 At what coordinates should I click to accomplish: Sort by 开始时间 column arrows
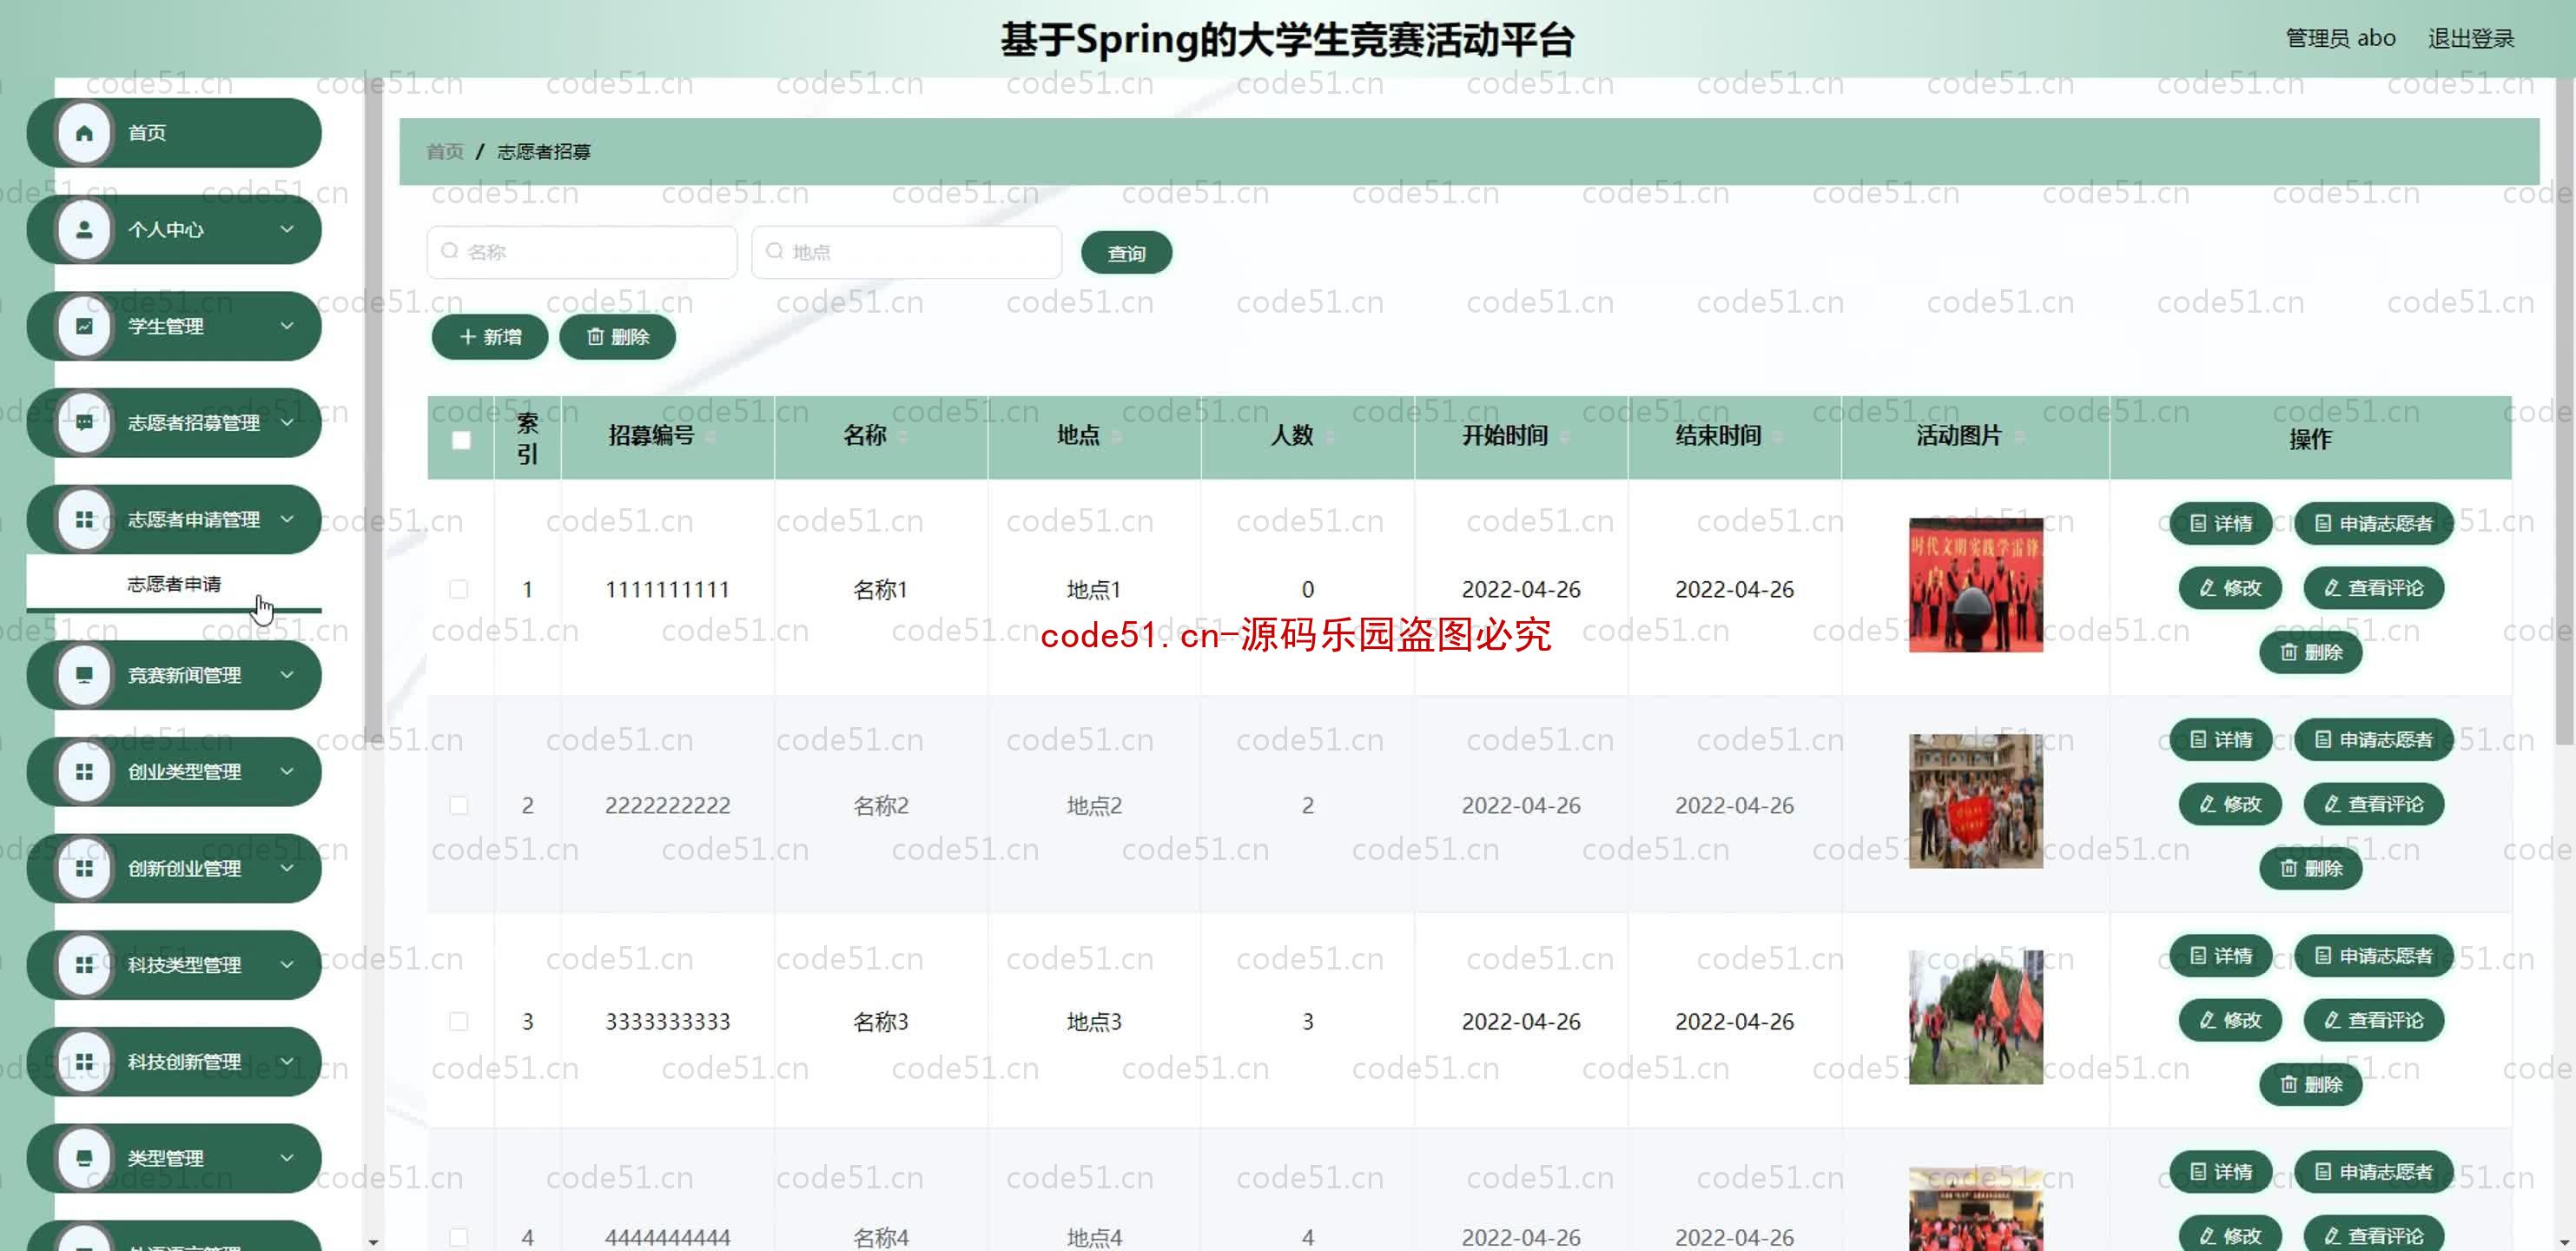pyautogui.click(x=1564, y=437)
